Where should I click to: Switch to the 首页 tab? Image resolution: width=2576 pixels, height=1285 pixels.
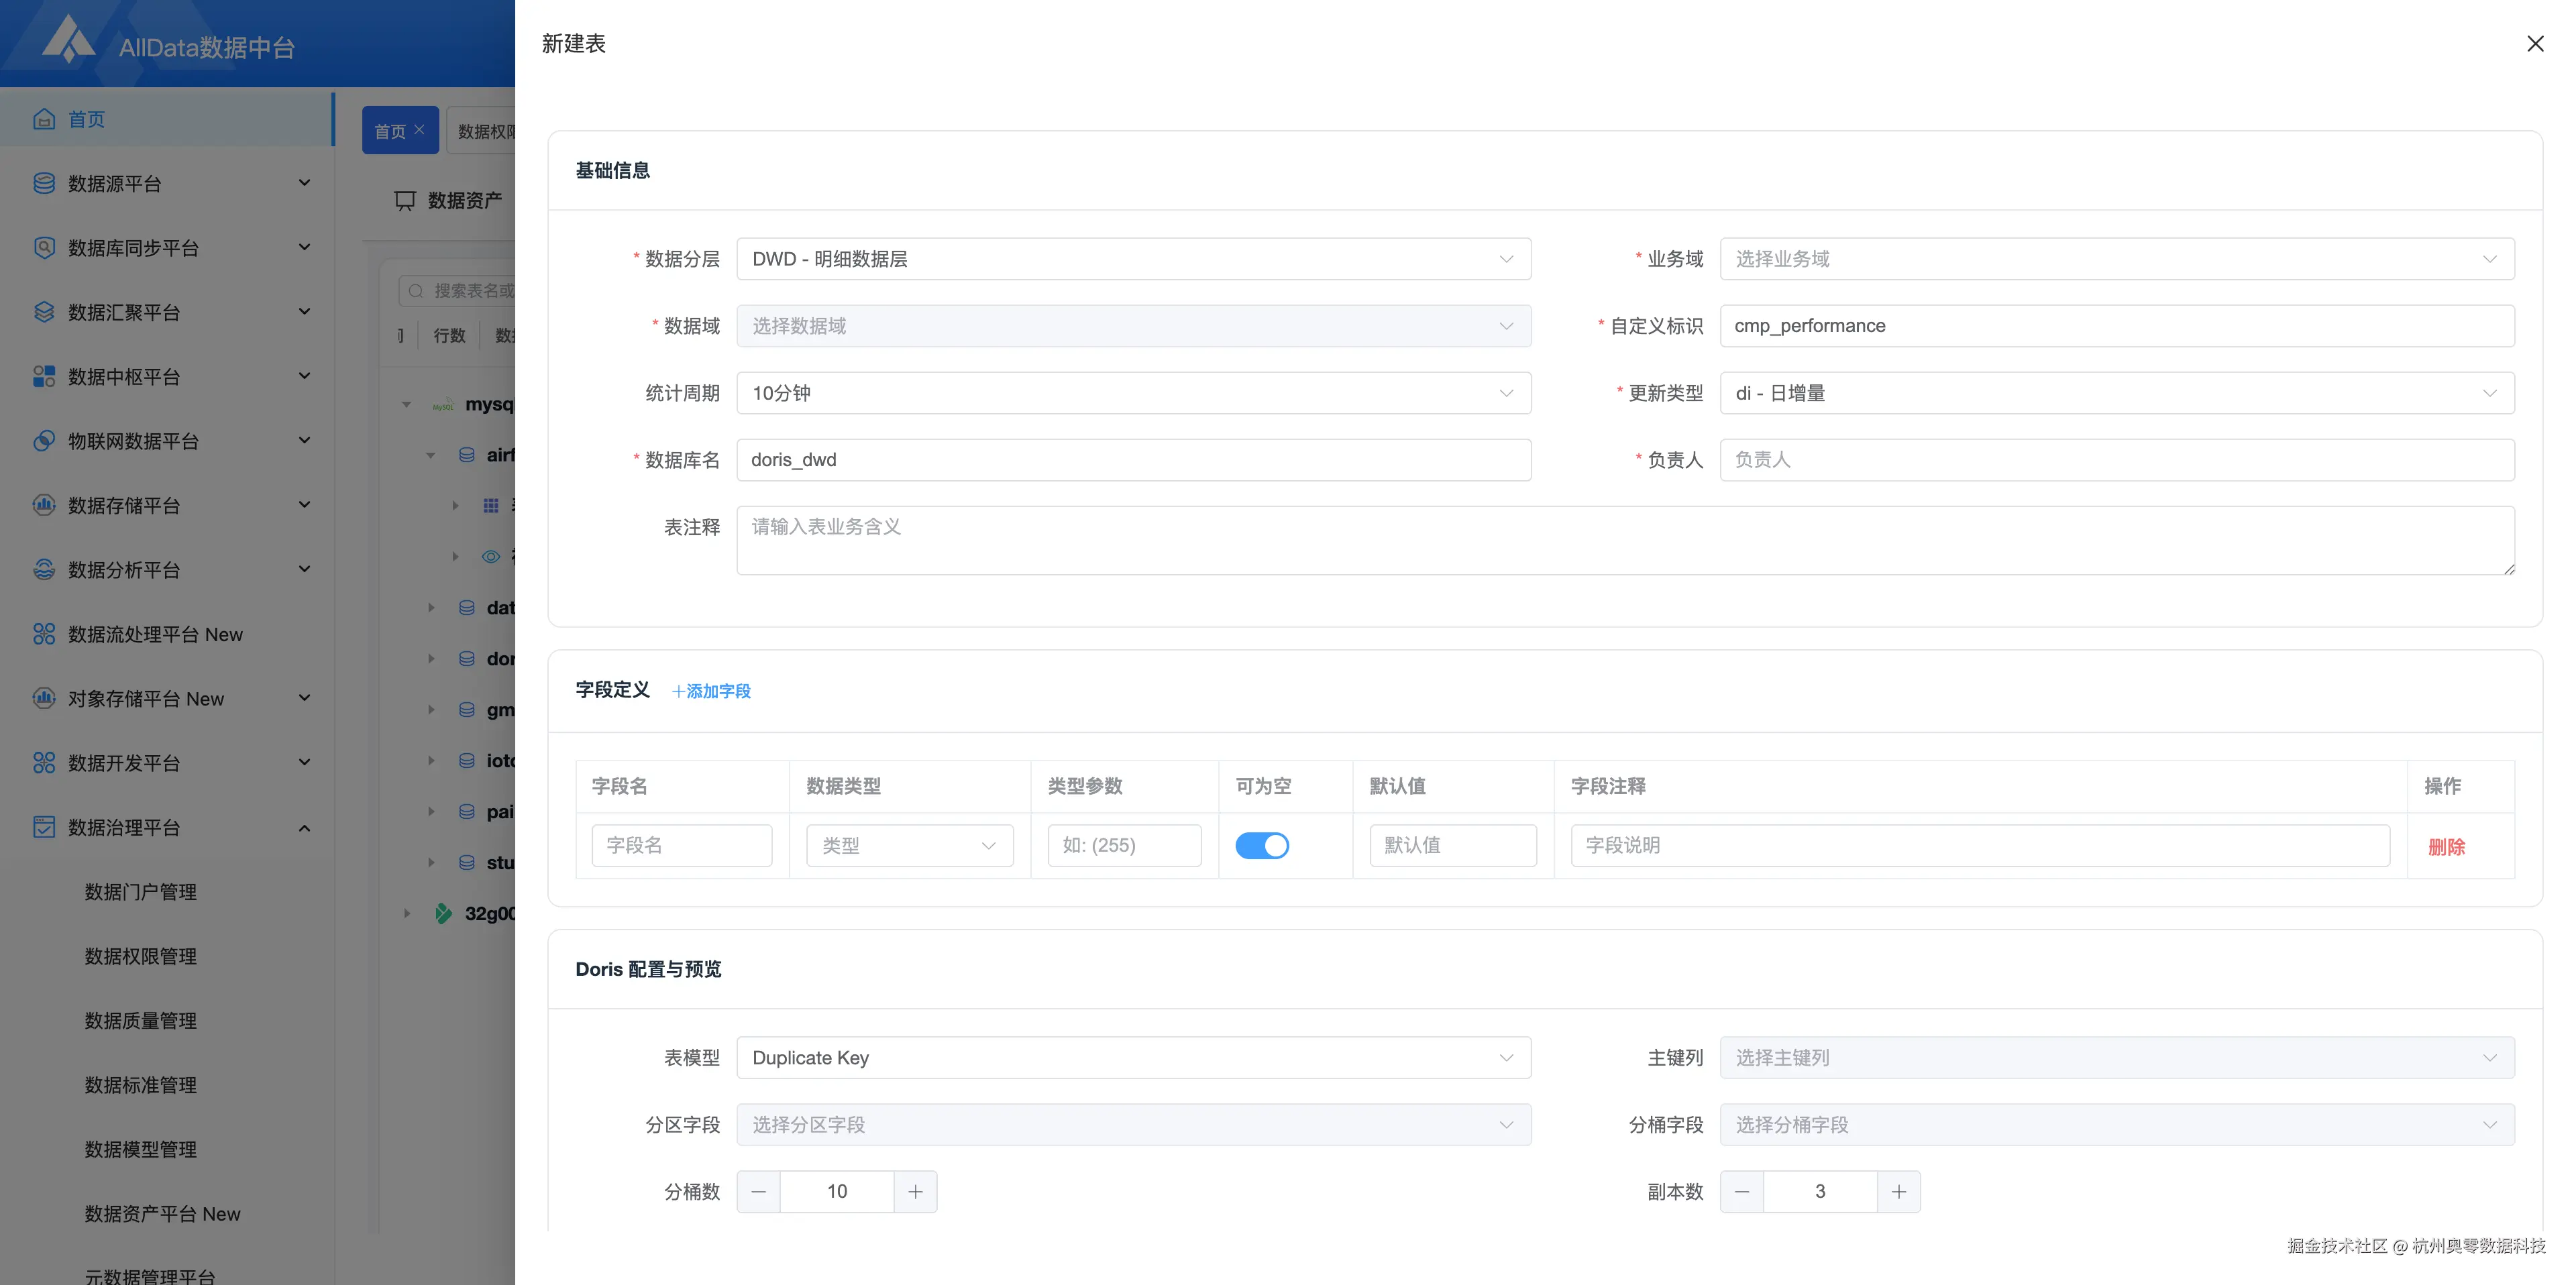coord(391,129)
